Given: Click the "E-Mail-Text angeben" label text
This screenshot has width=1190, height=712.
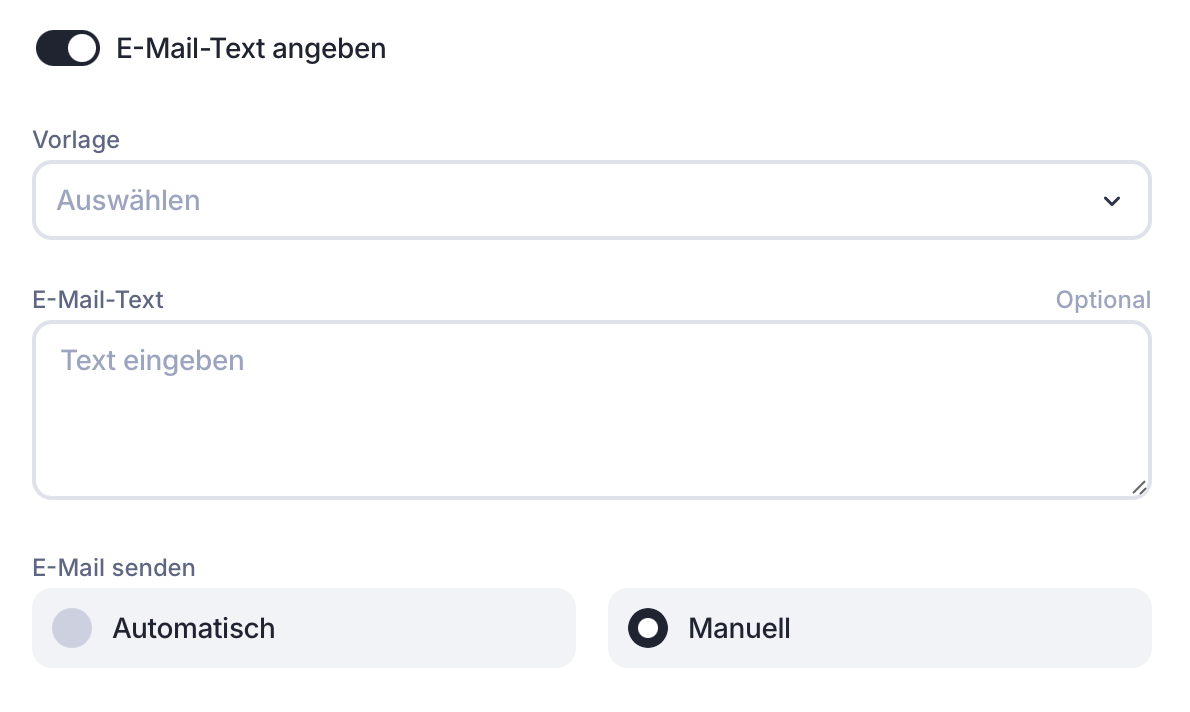Looking at the screenshot, I should pyautogui.click(x=251, y=48).
